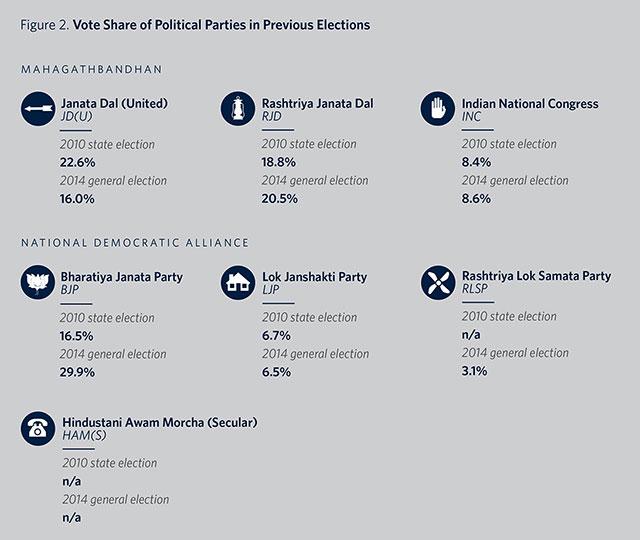Click the Indian National Congress heading
Screen dimensions: 640x540
530,104
